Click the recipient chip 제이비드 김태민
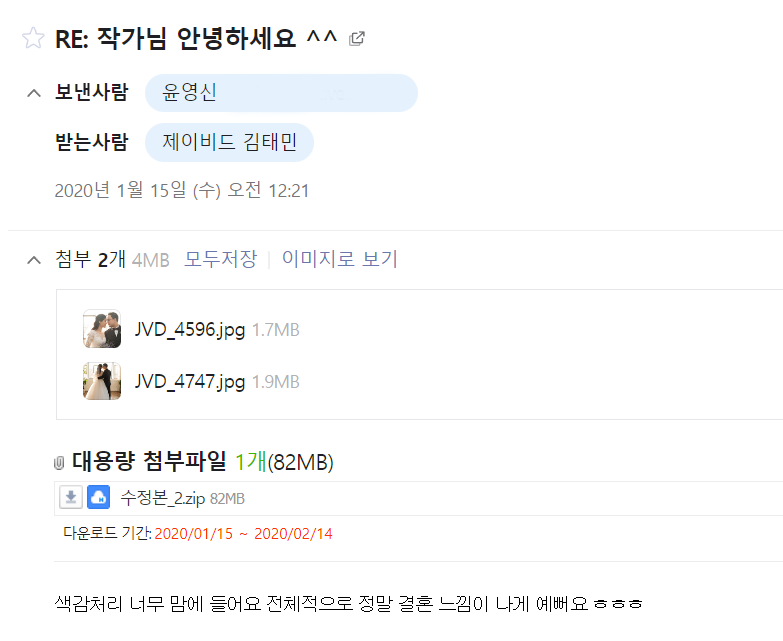 (x=230, y=142)
